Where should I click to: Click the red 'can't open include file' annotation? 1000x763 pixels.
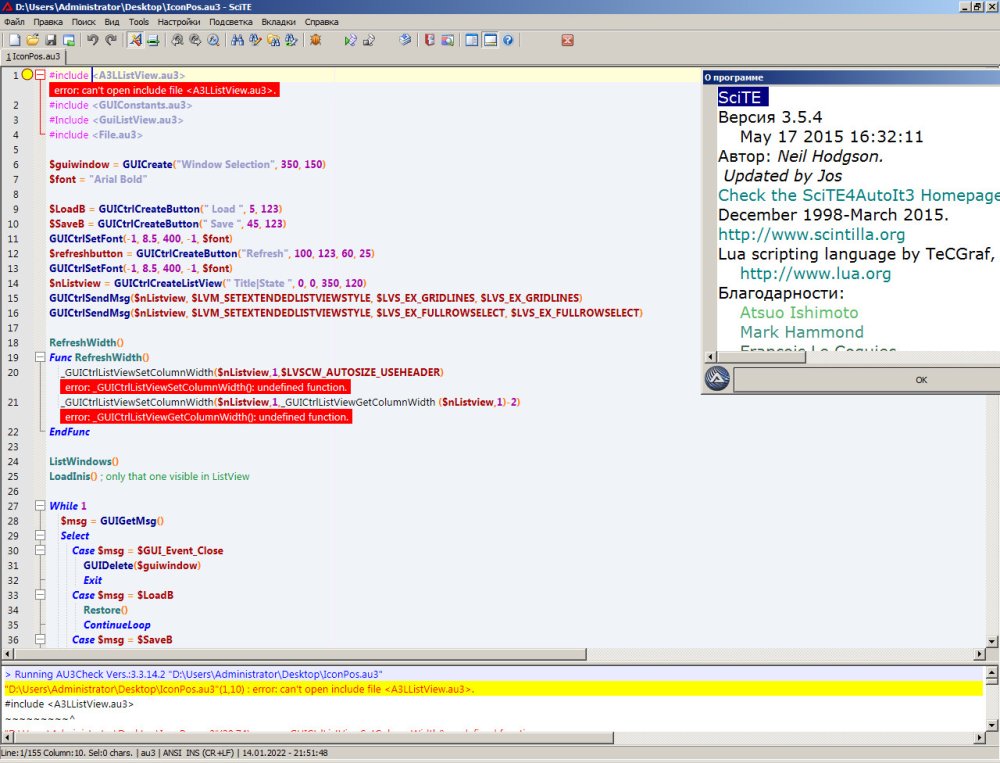point(165,90)
